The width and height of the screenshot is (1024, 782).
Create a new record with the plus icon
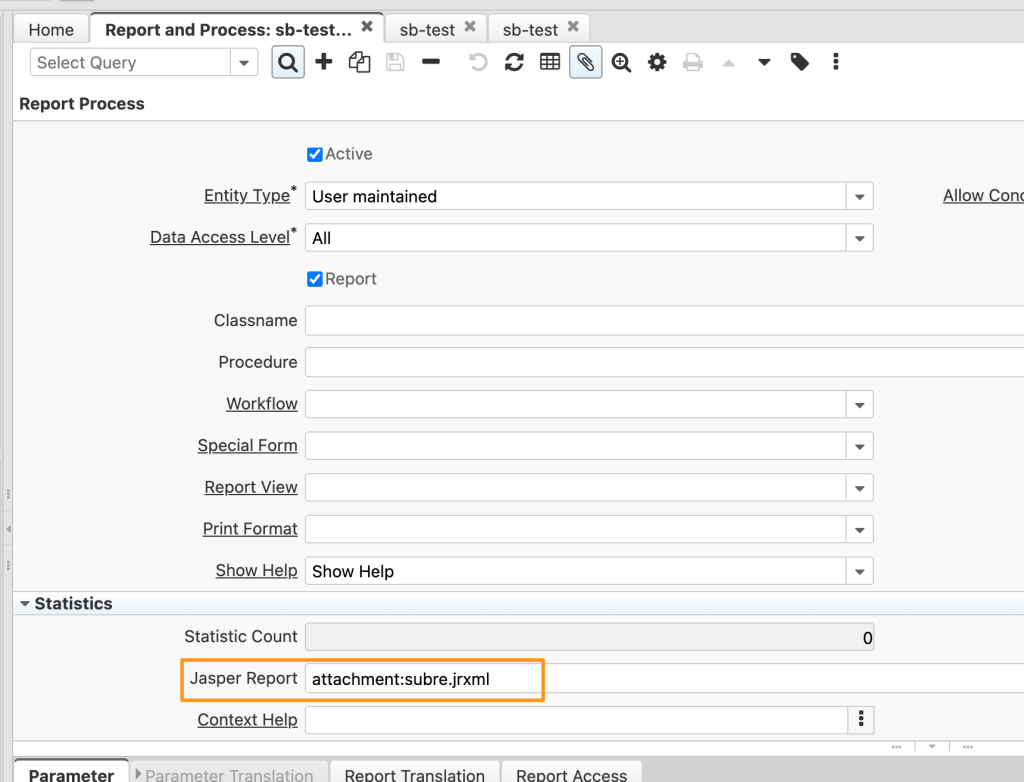pos(323,61)
